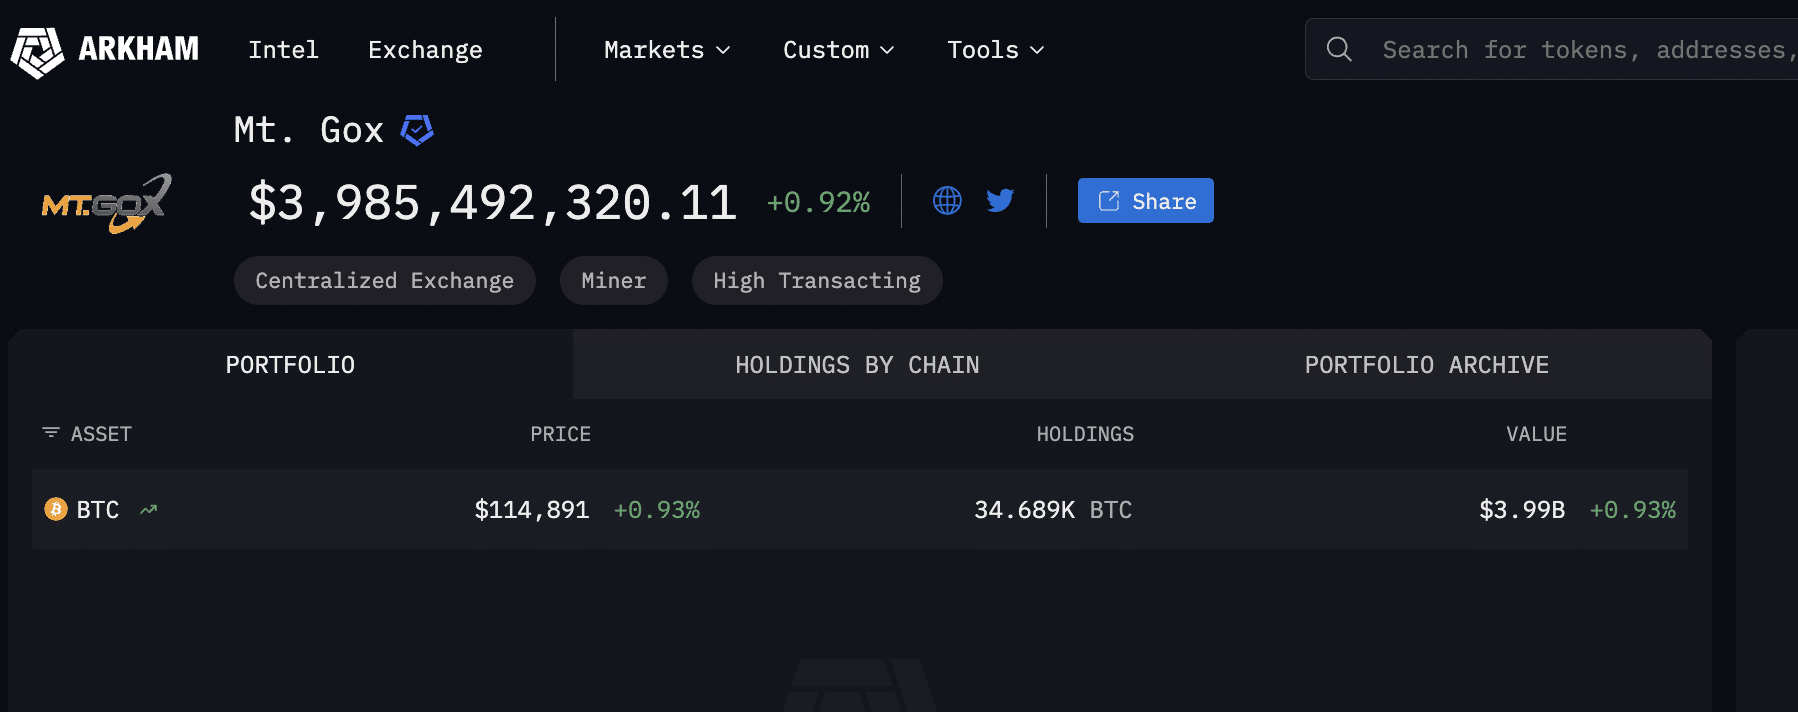Switch to the Holdings by Chain tab

point(857,365)
